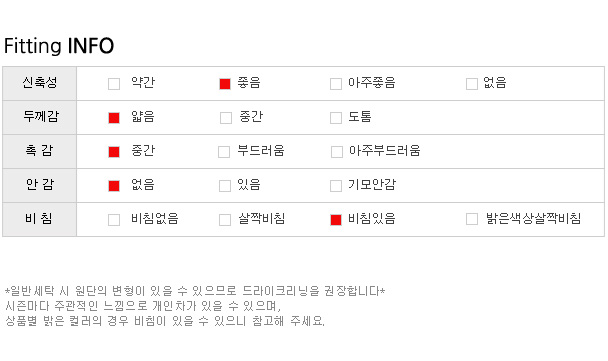Tick the 도톰 checkbox

[x=336, y=118]
